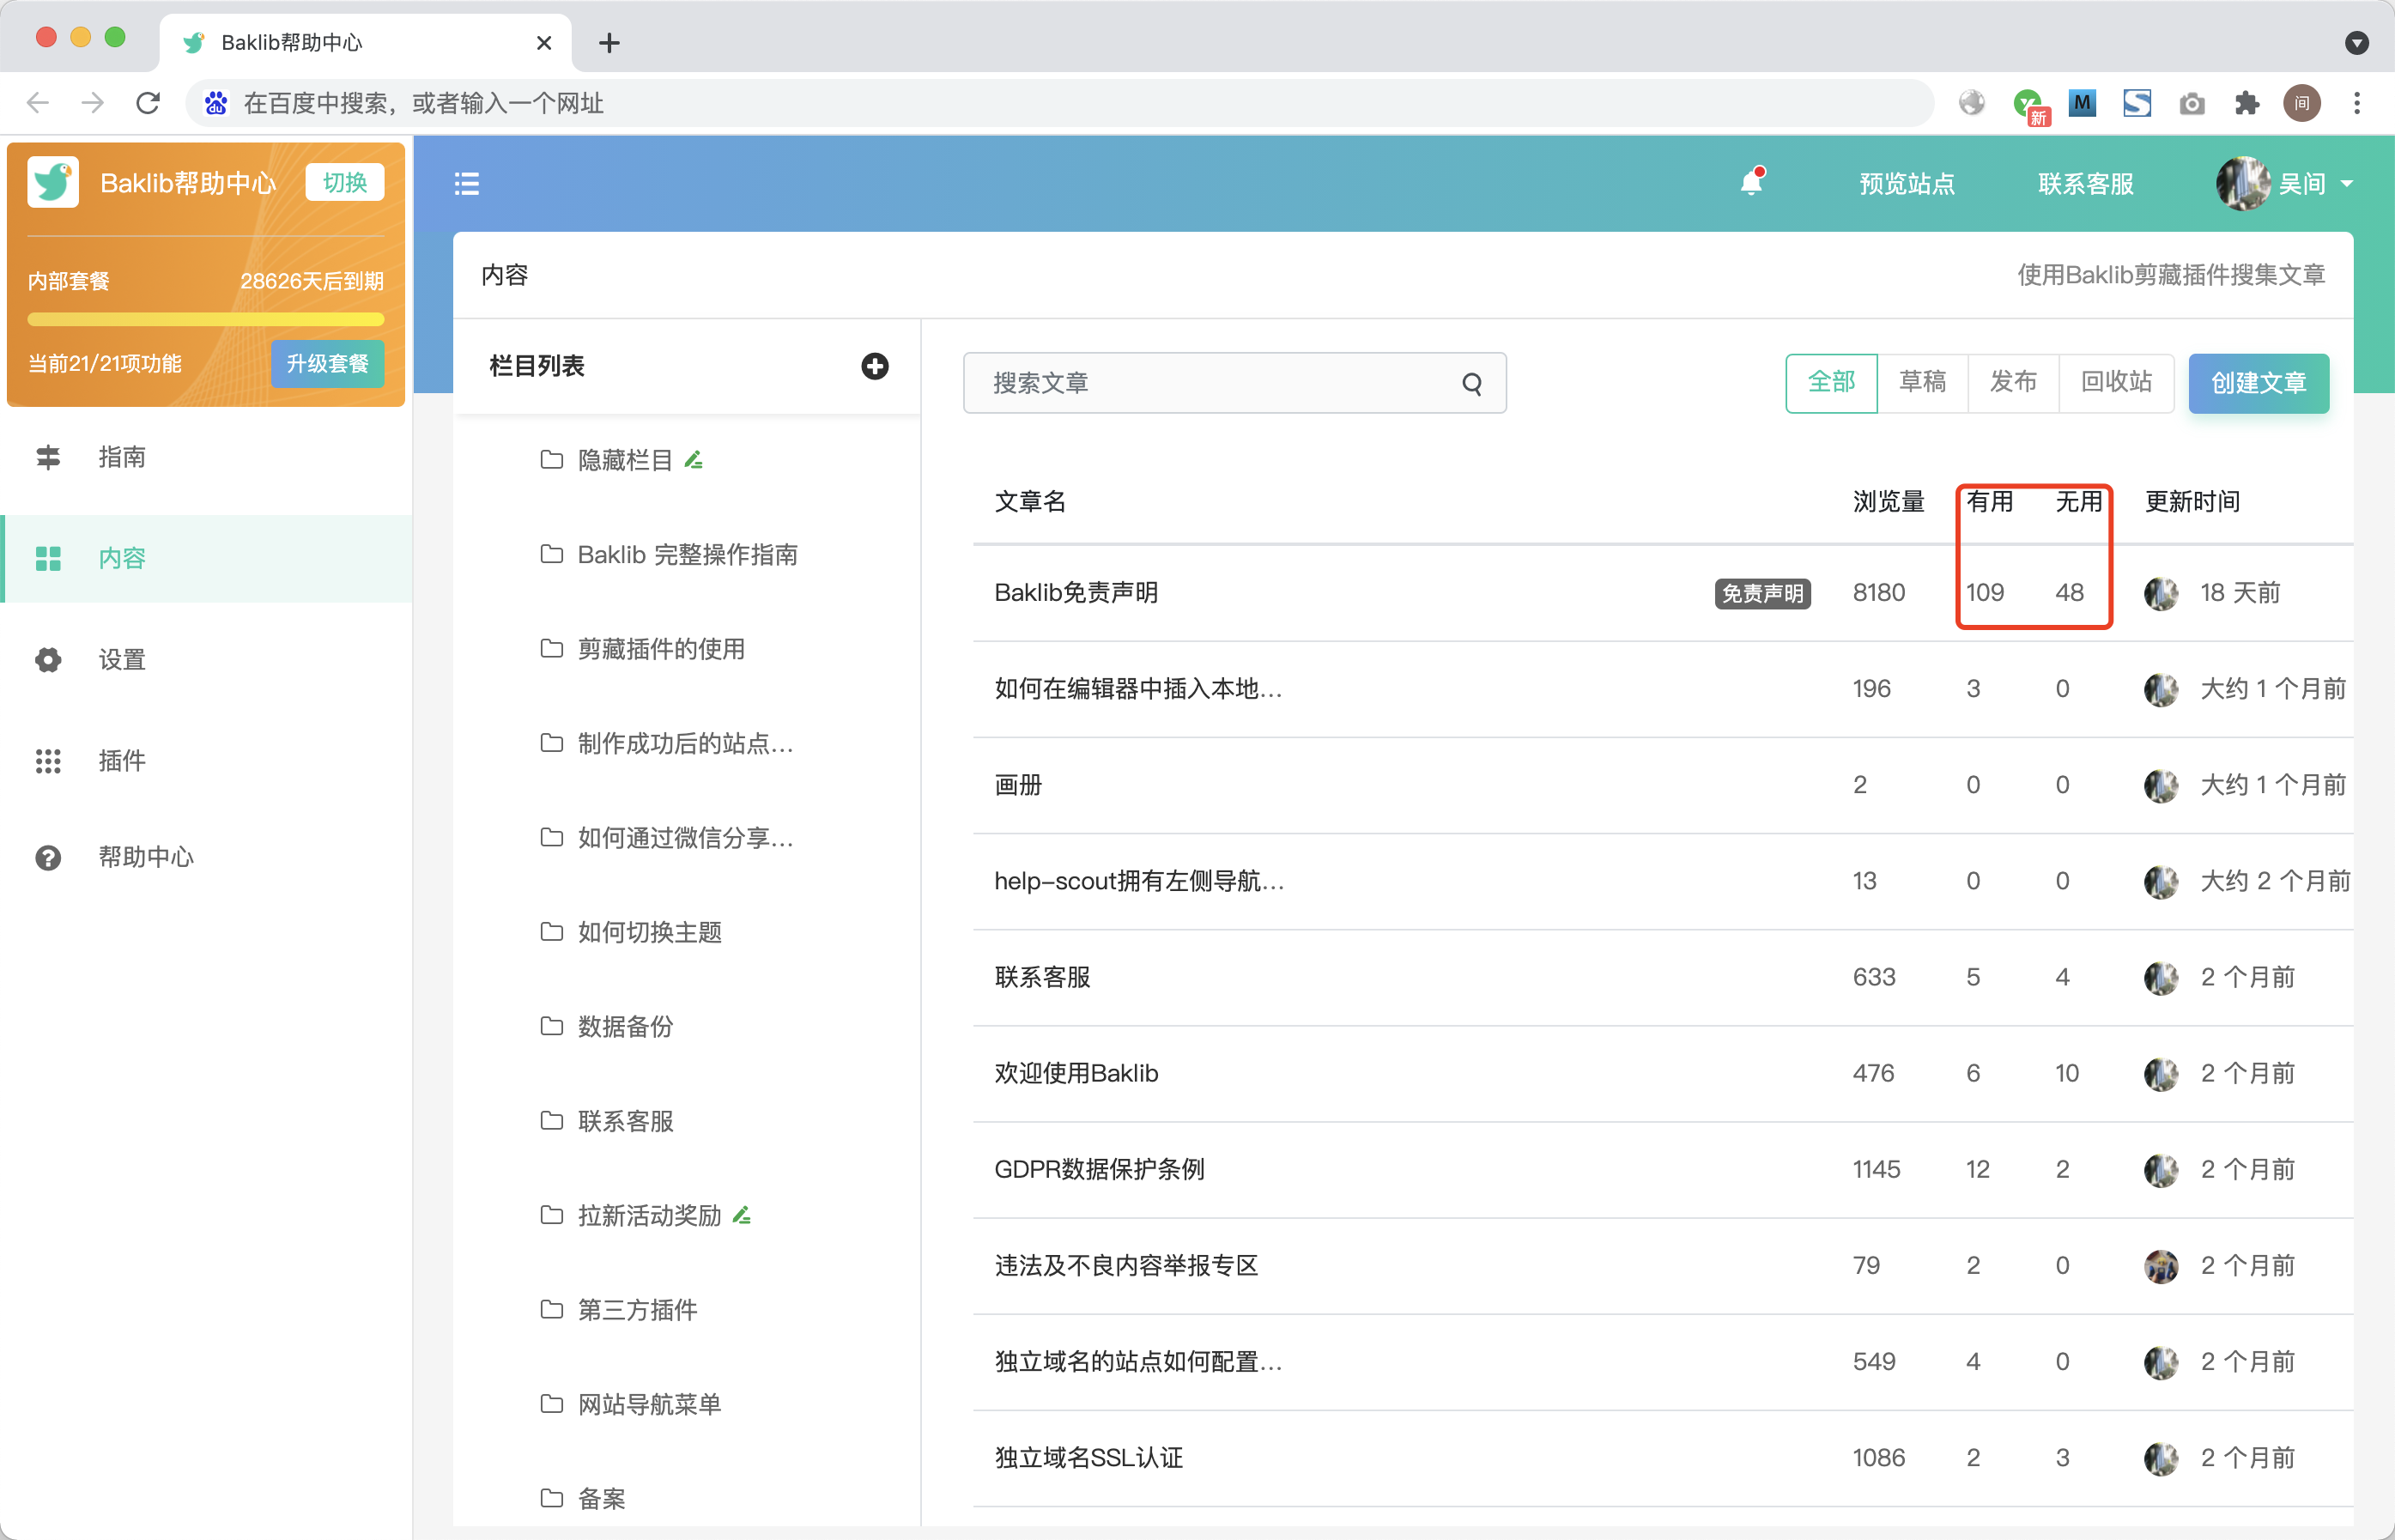Click the 切换 site button

[345, 183]
